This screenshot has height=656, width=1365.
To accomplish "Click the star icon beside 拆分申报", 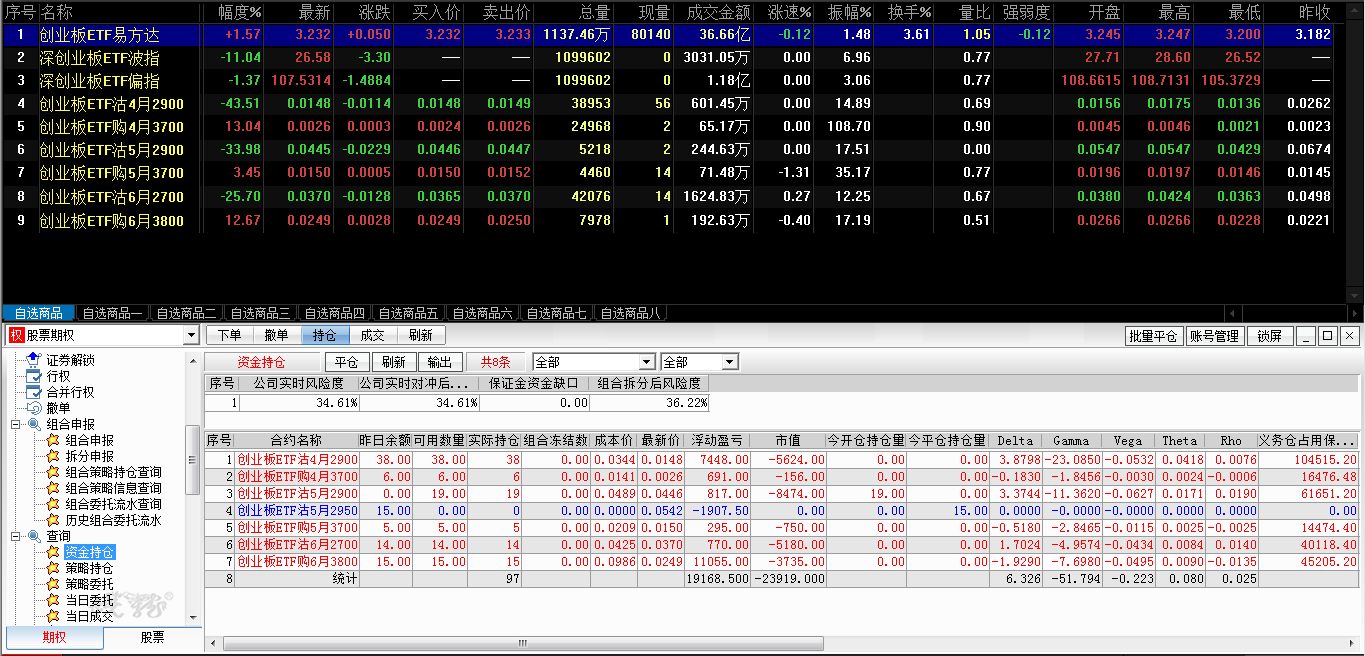I will click(53, 456).
